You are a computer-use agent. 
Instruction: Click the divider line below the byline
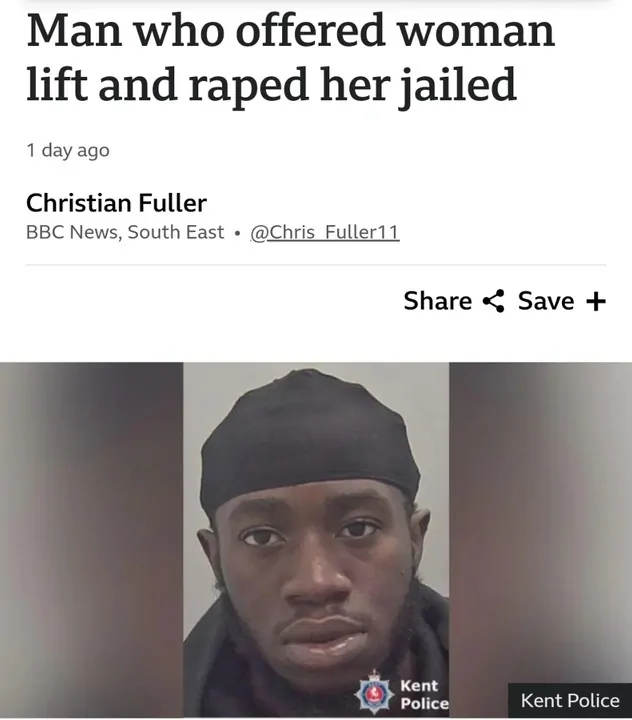316,265
